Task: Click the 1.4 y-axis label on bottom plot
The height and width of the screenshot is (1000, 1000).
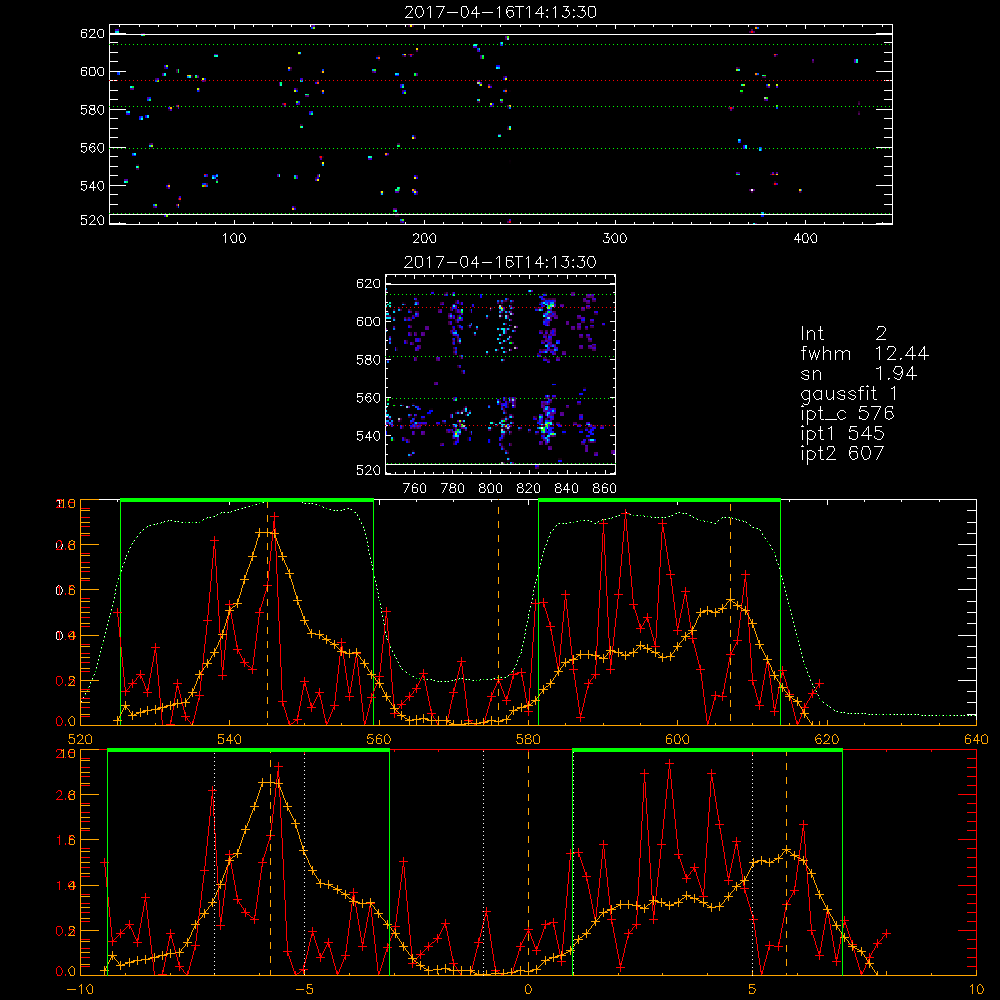Action: point(66,886)
